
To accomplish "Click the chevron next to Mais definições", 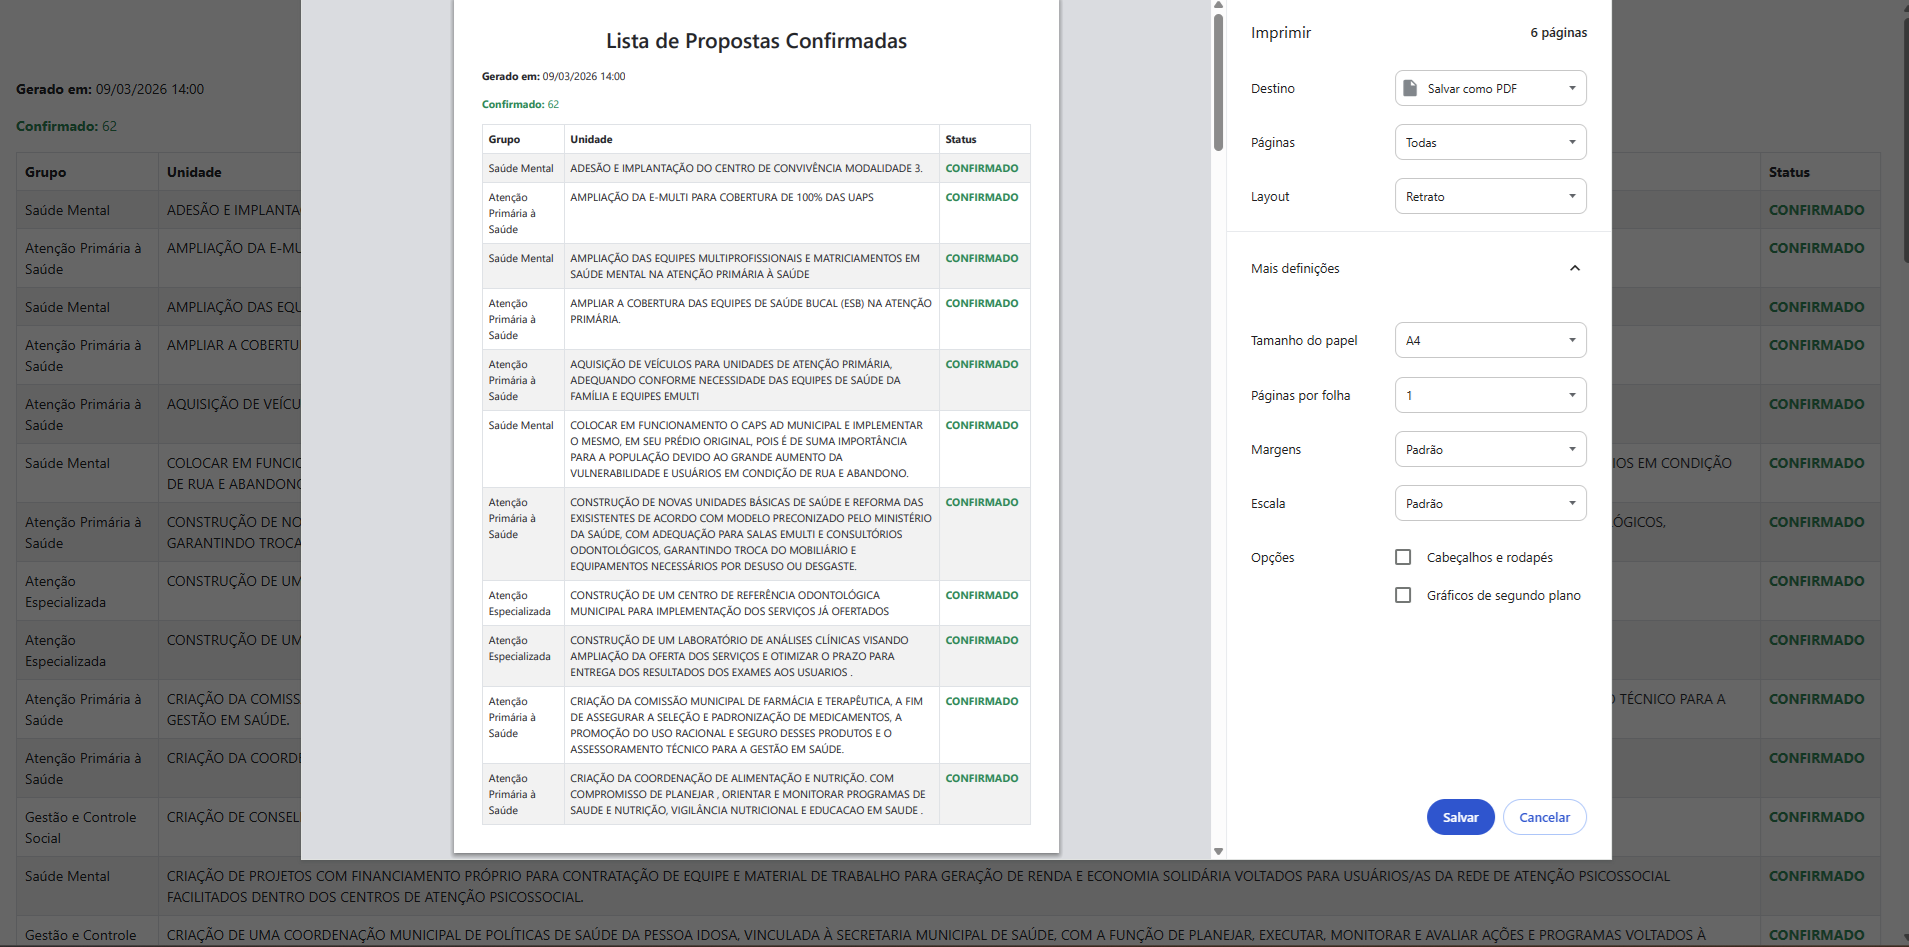I will pyautogui.click(x=1574, y=268).
